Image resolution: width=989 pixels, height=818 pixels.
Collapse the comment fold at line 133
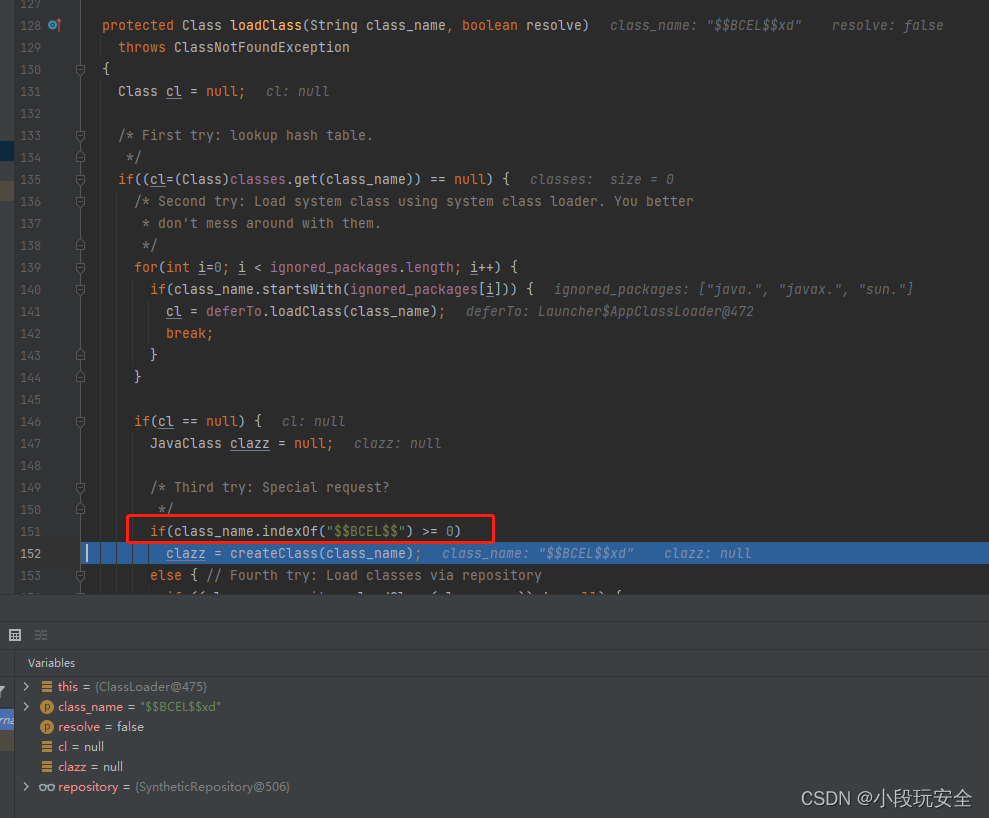coord(80,135)
